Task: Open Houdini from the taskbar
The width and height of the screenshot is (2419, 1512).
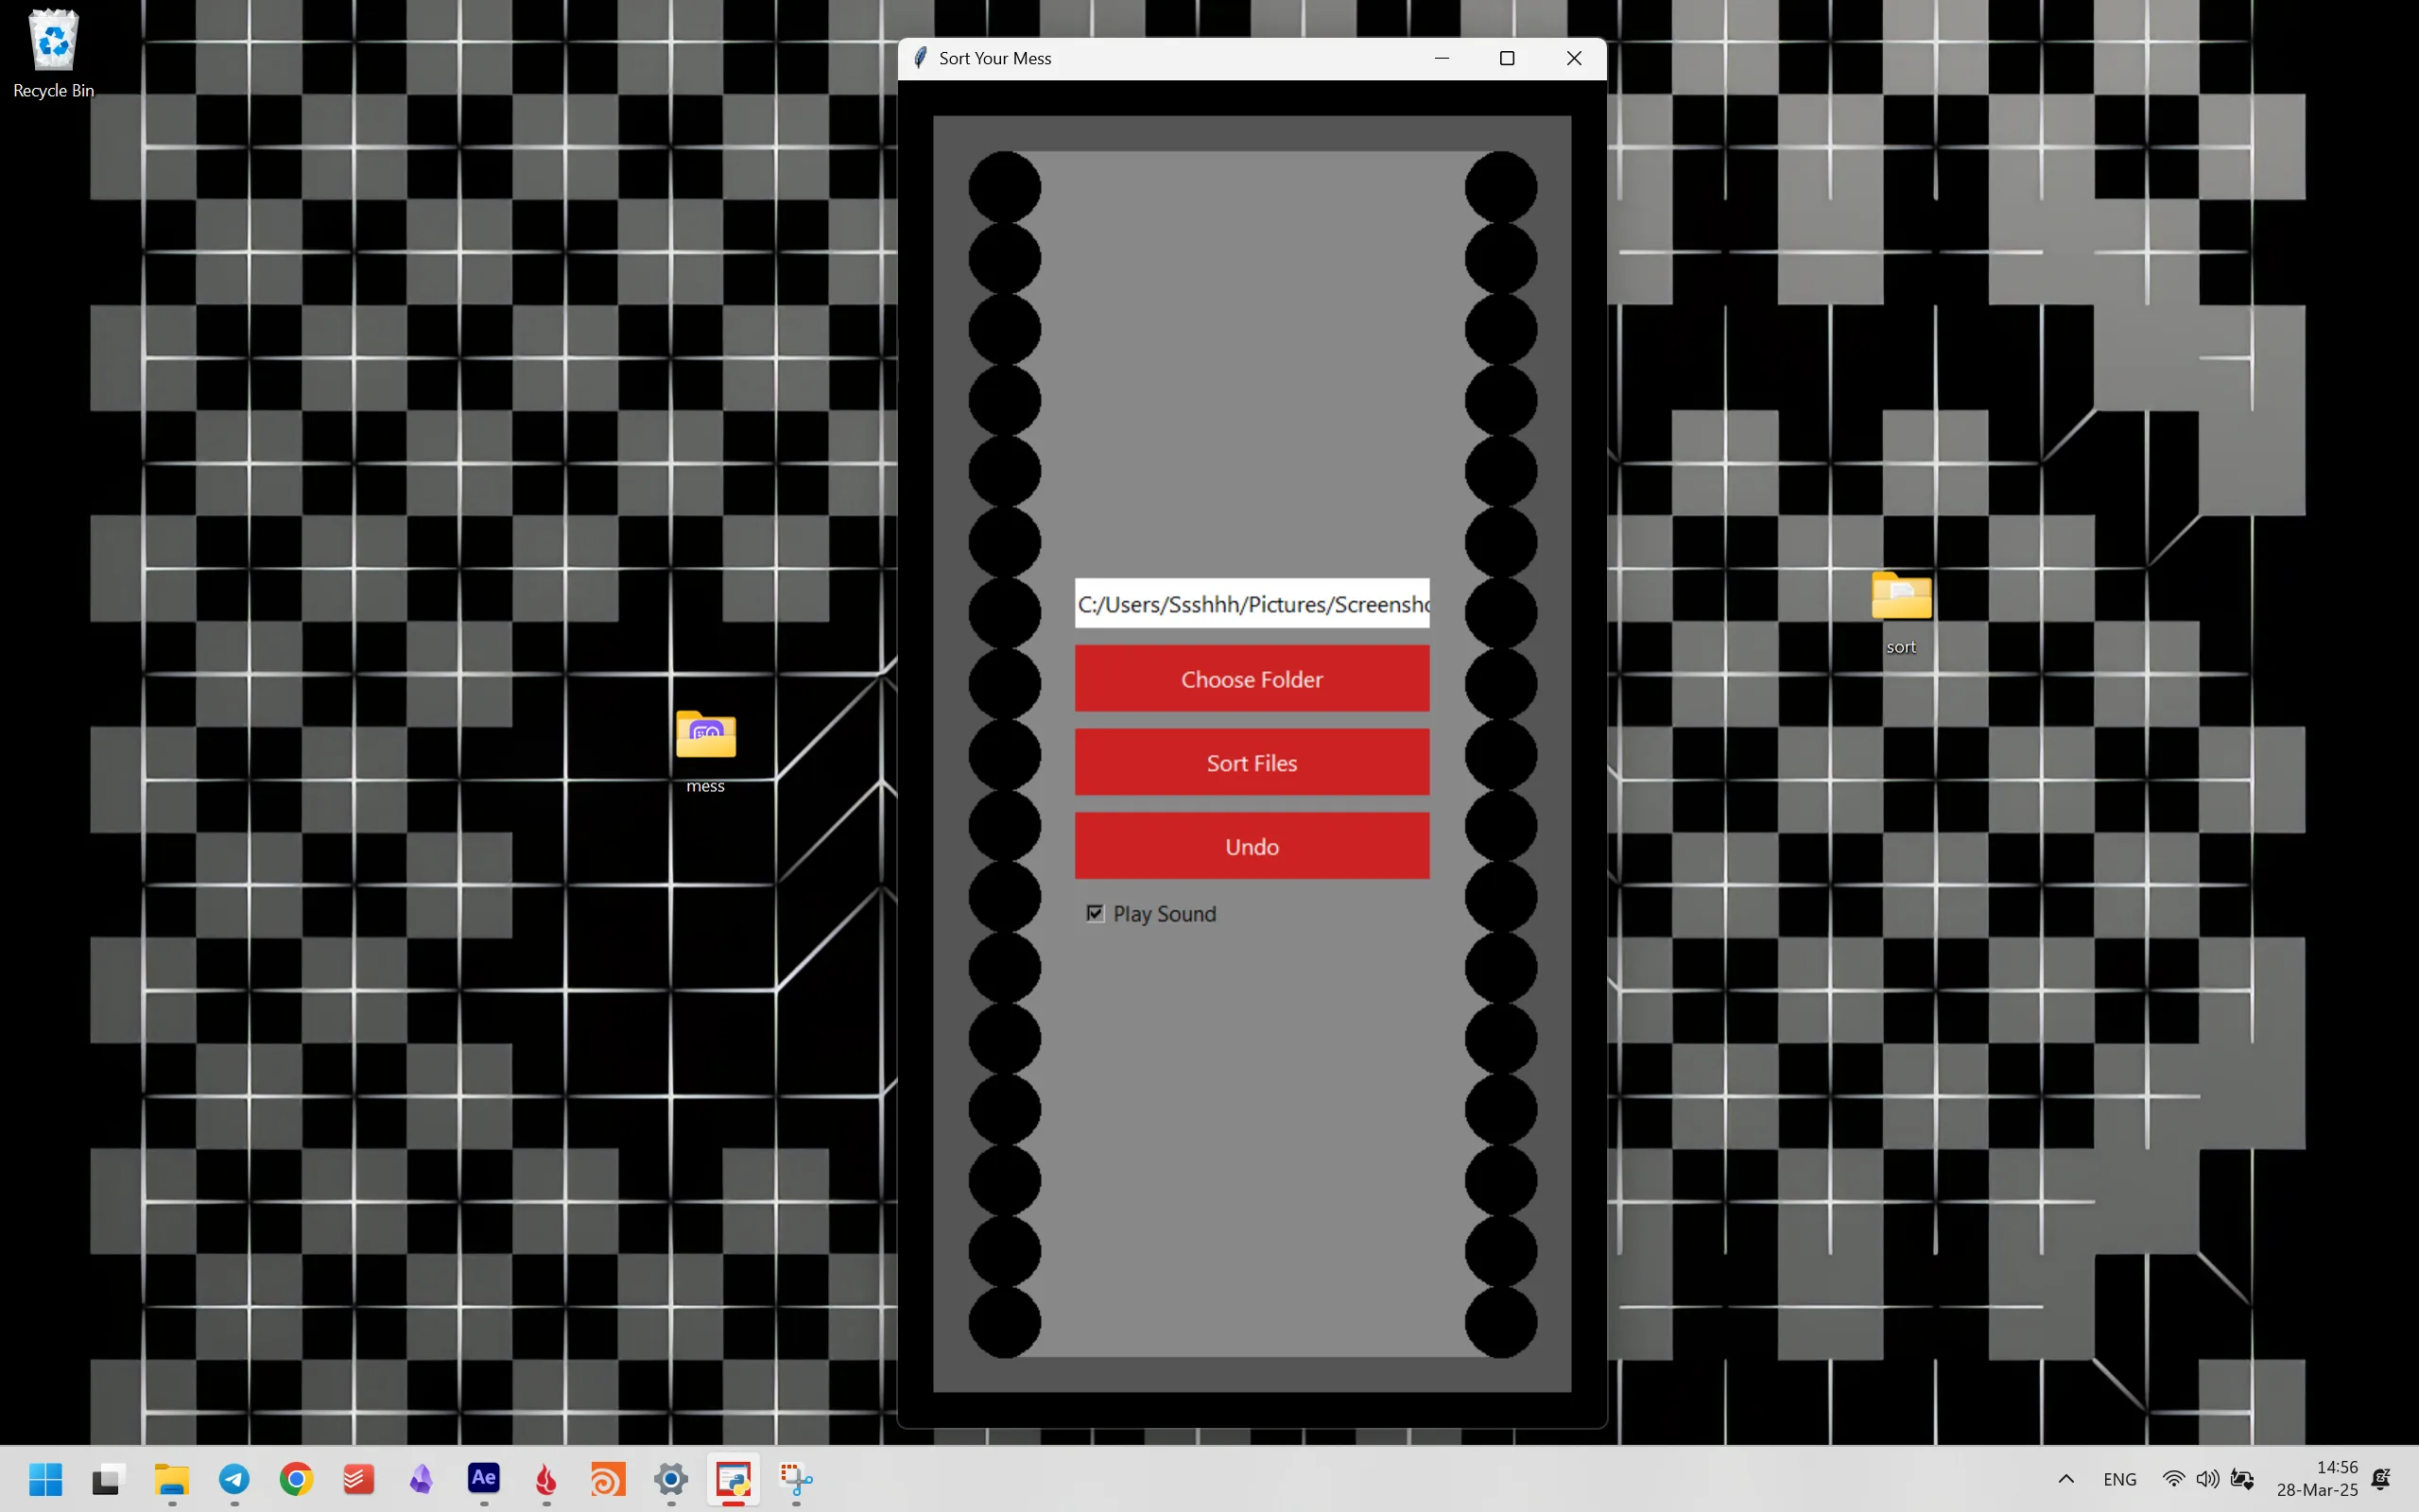Action: [x=608, y=1479]
